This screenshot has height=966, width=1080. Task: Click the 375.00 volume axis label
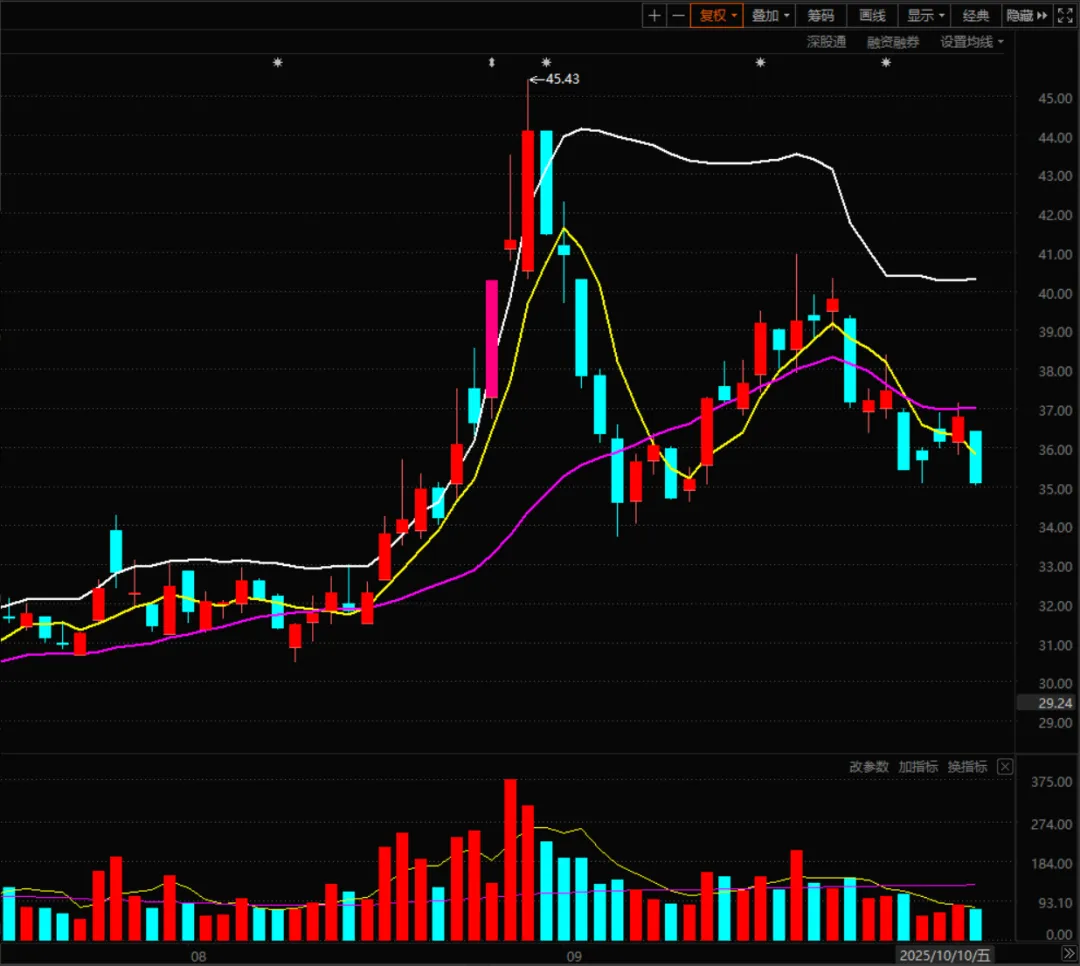pos(1051,782)
